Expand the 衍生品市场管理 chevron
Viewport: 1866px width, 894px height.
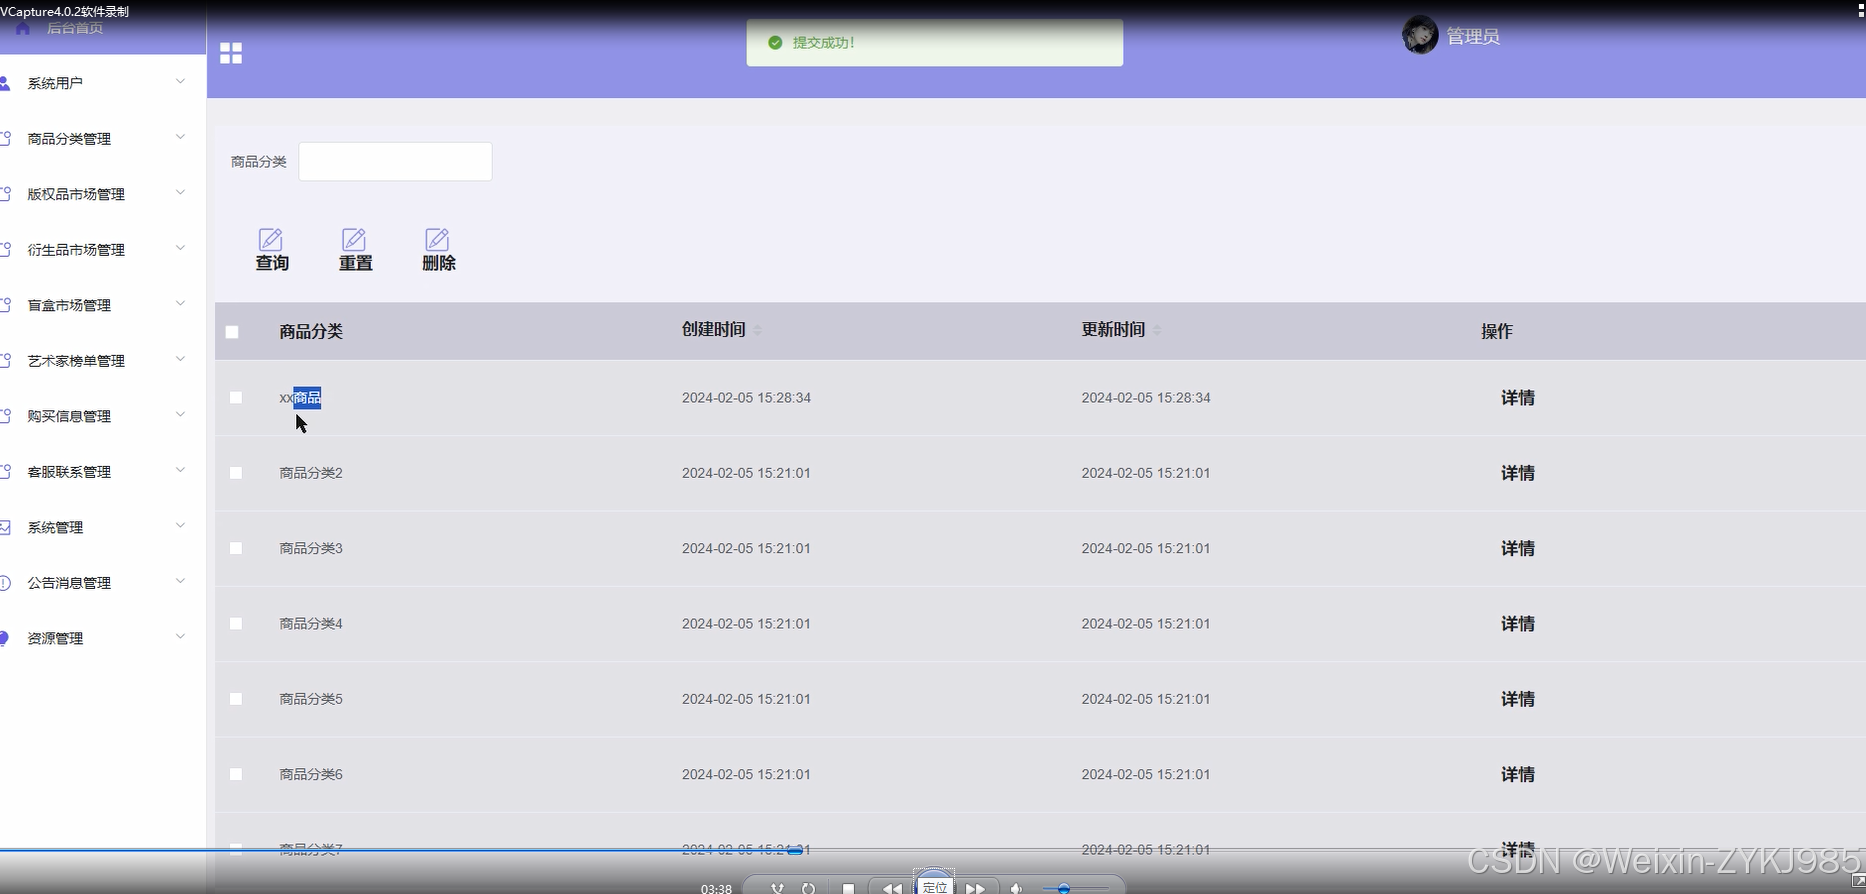point(180,248)
